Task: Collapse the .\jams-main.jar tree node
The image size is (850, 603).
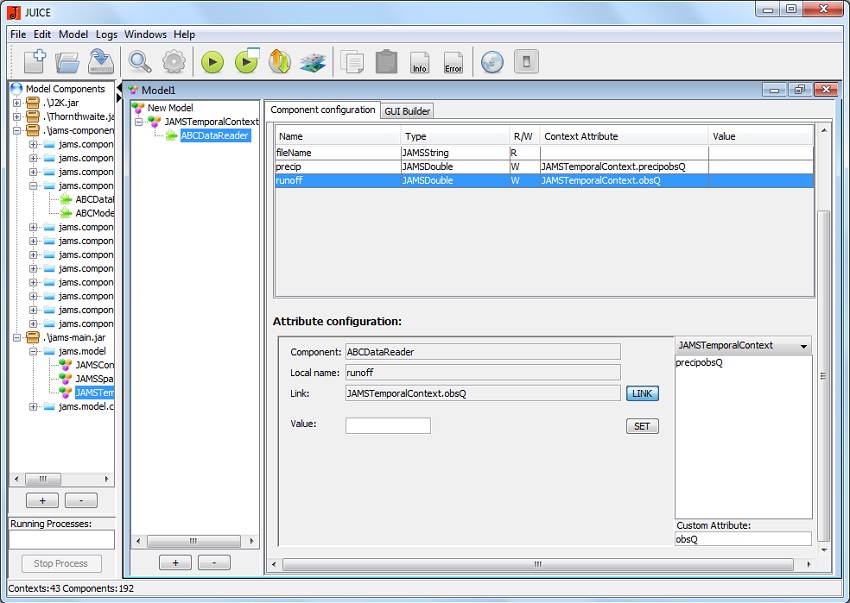Action: 17,338
